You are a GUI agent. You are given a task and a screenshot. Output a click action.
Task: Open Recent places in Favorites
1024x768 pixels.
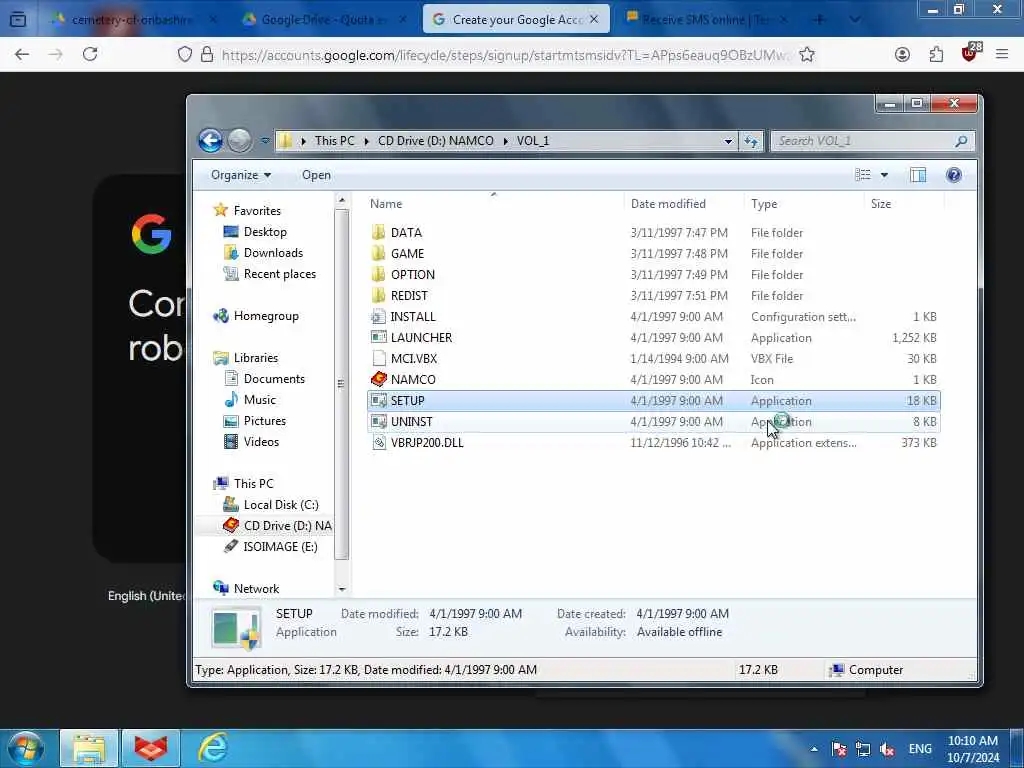pyautogui.click(x=280, y=274)
